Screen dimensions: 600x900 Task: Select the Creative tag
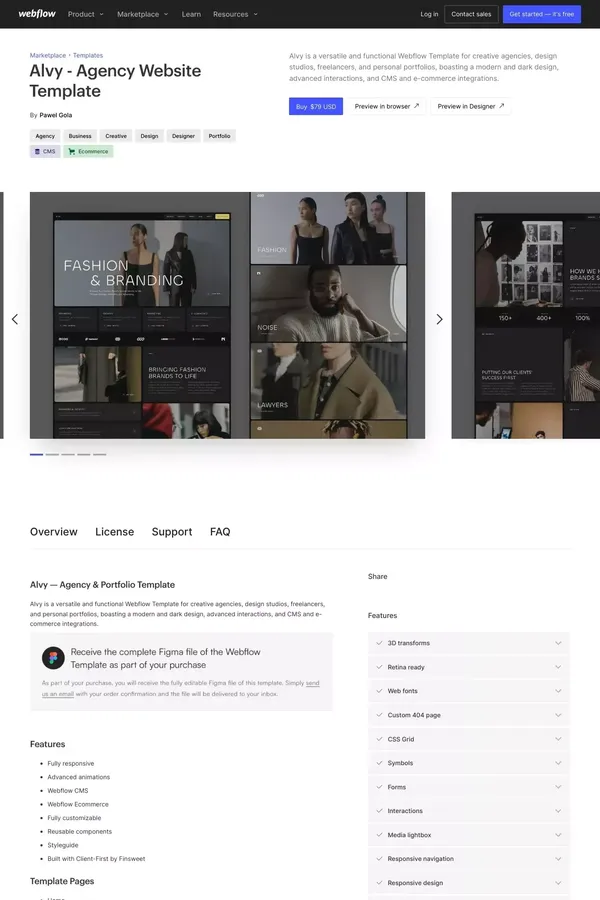116,136
